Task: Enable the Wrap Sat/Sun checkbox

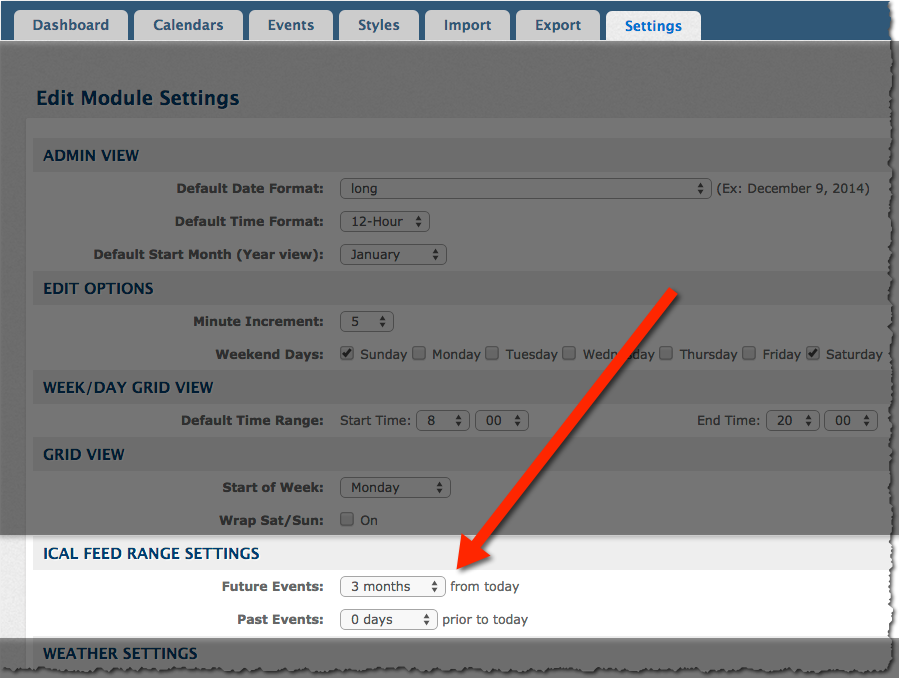Action: point(347,519)
